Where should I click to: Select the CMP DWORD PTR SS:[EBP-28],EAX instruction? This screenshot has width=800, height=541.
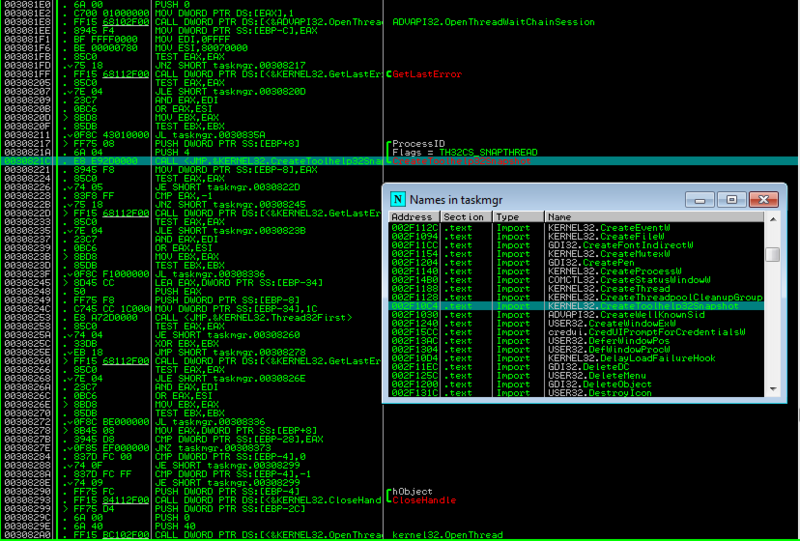[x=239, y=439]
